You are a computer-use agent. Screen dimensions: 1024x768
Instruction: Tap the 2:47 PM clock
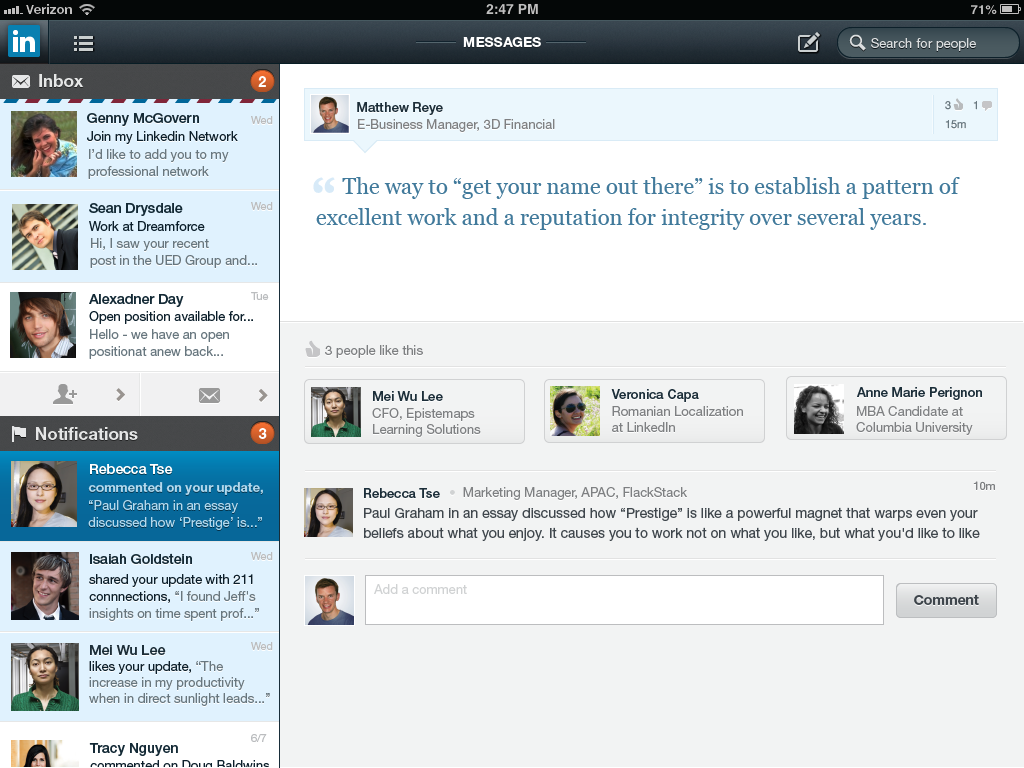[x=512, y=9]
